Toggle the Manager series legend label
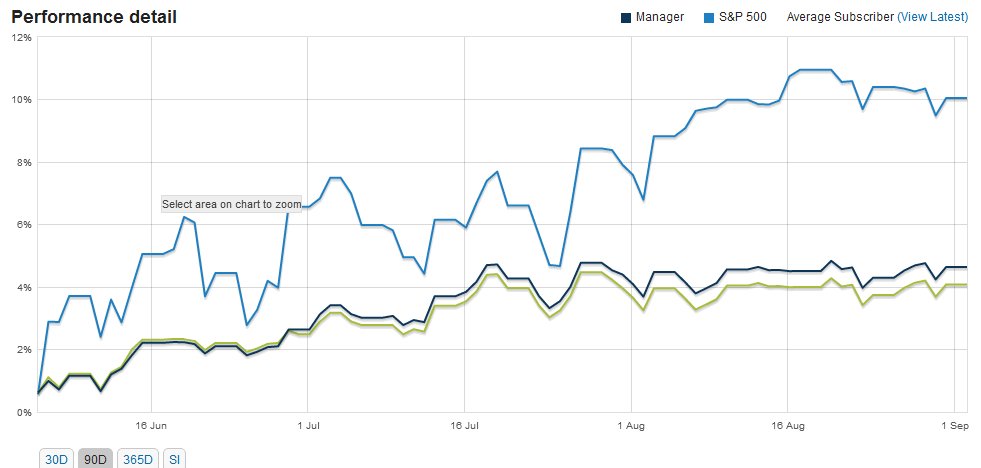 coord(660,17)
